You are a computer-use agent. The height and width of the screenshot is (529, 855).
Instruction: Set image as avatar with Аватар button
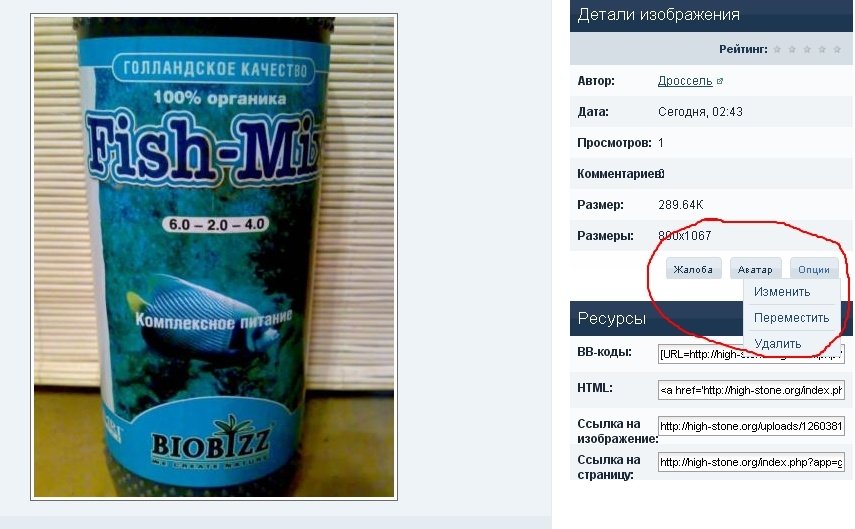pyautogui.click(x=755, y=269)
